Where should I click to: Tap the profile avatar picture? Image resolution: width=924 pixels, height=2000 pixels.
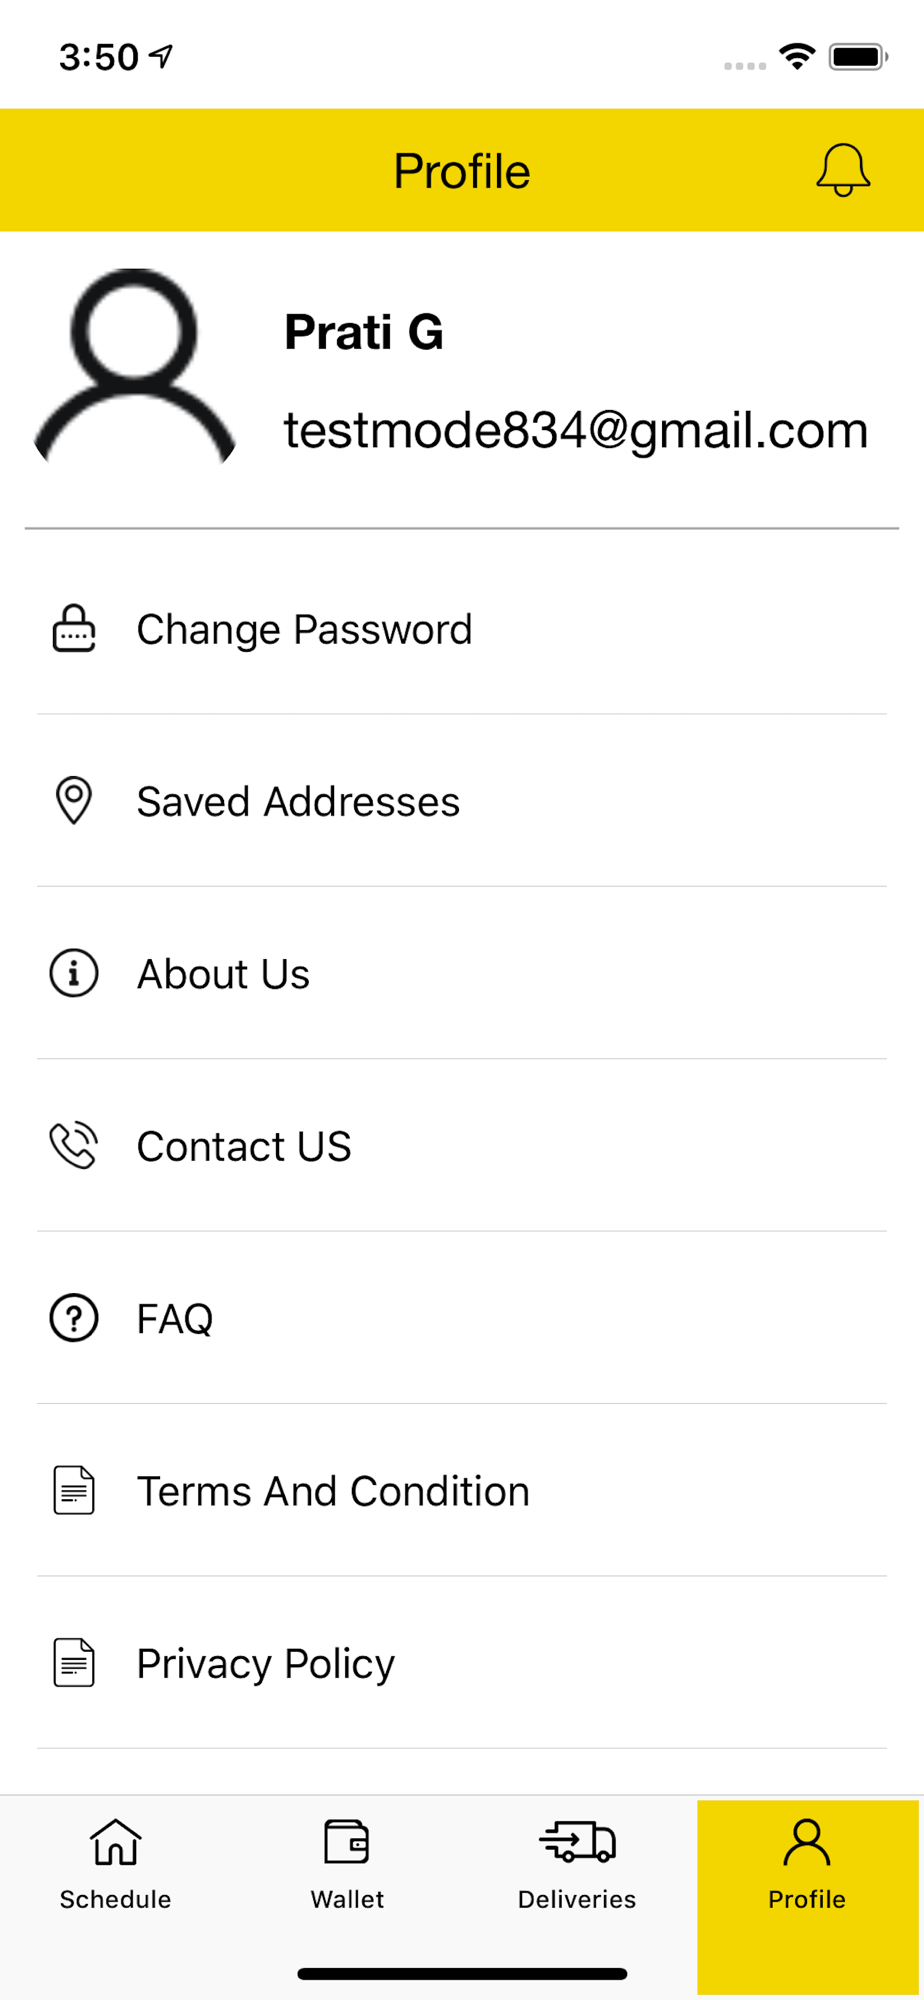click(135, 367)
